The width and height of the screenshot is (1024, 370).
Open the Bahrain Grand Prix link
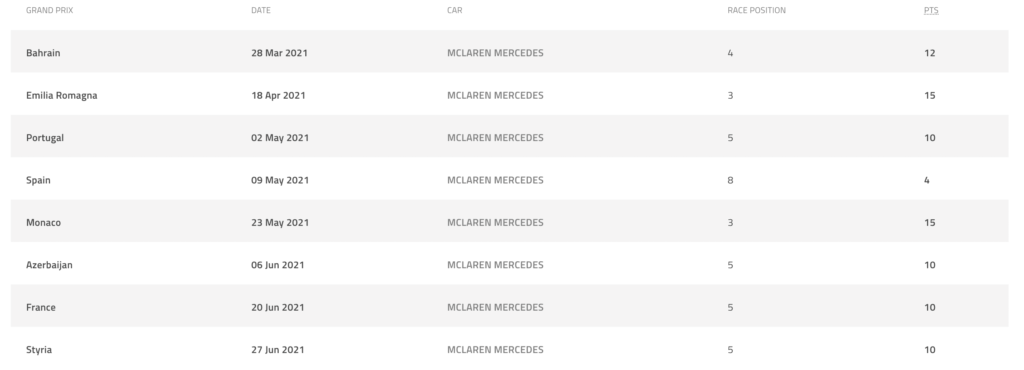click(x=43, y=53)
